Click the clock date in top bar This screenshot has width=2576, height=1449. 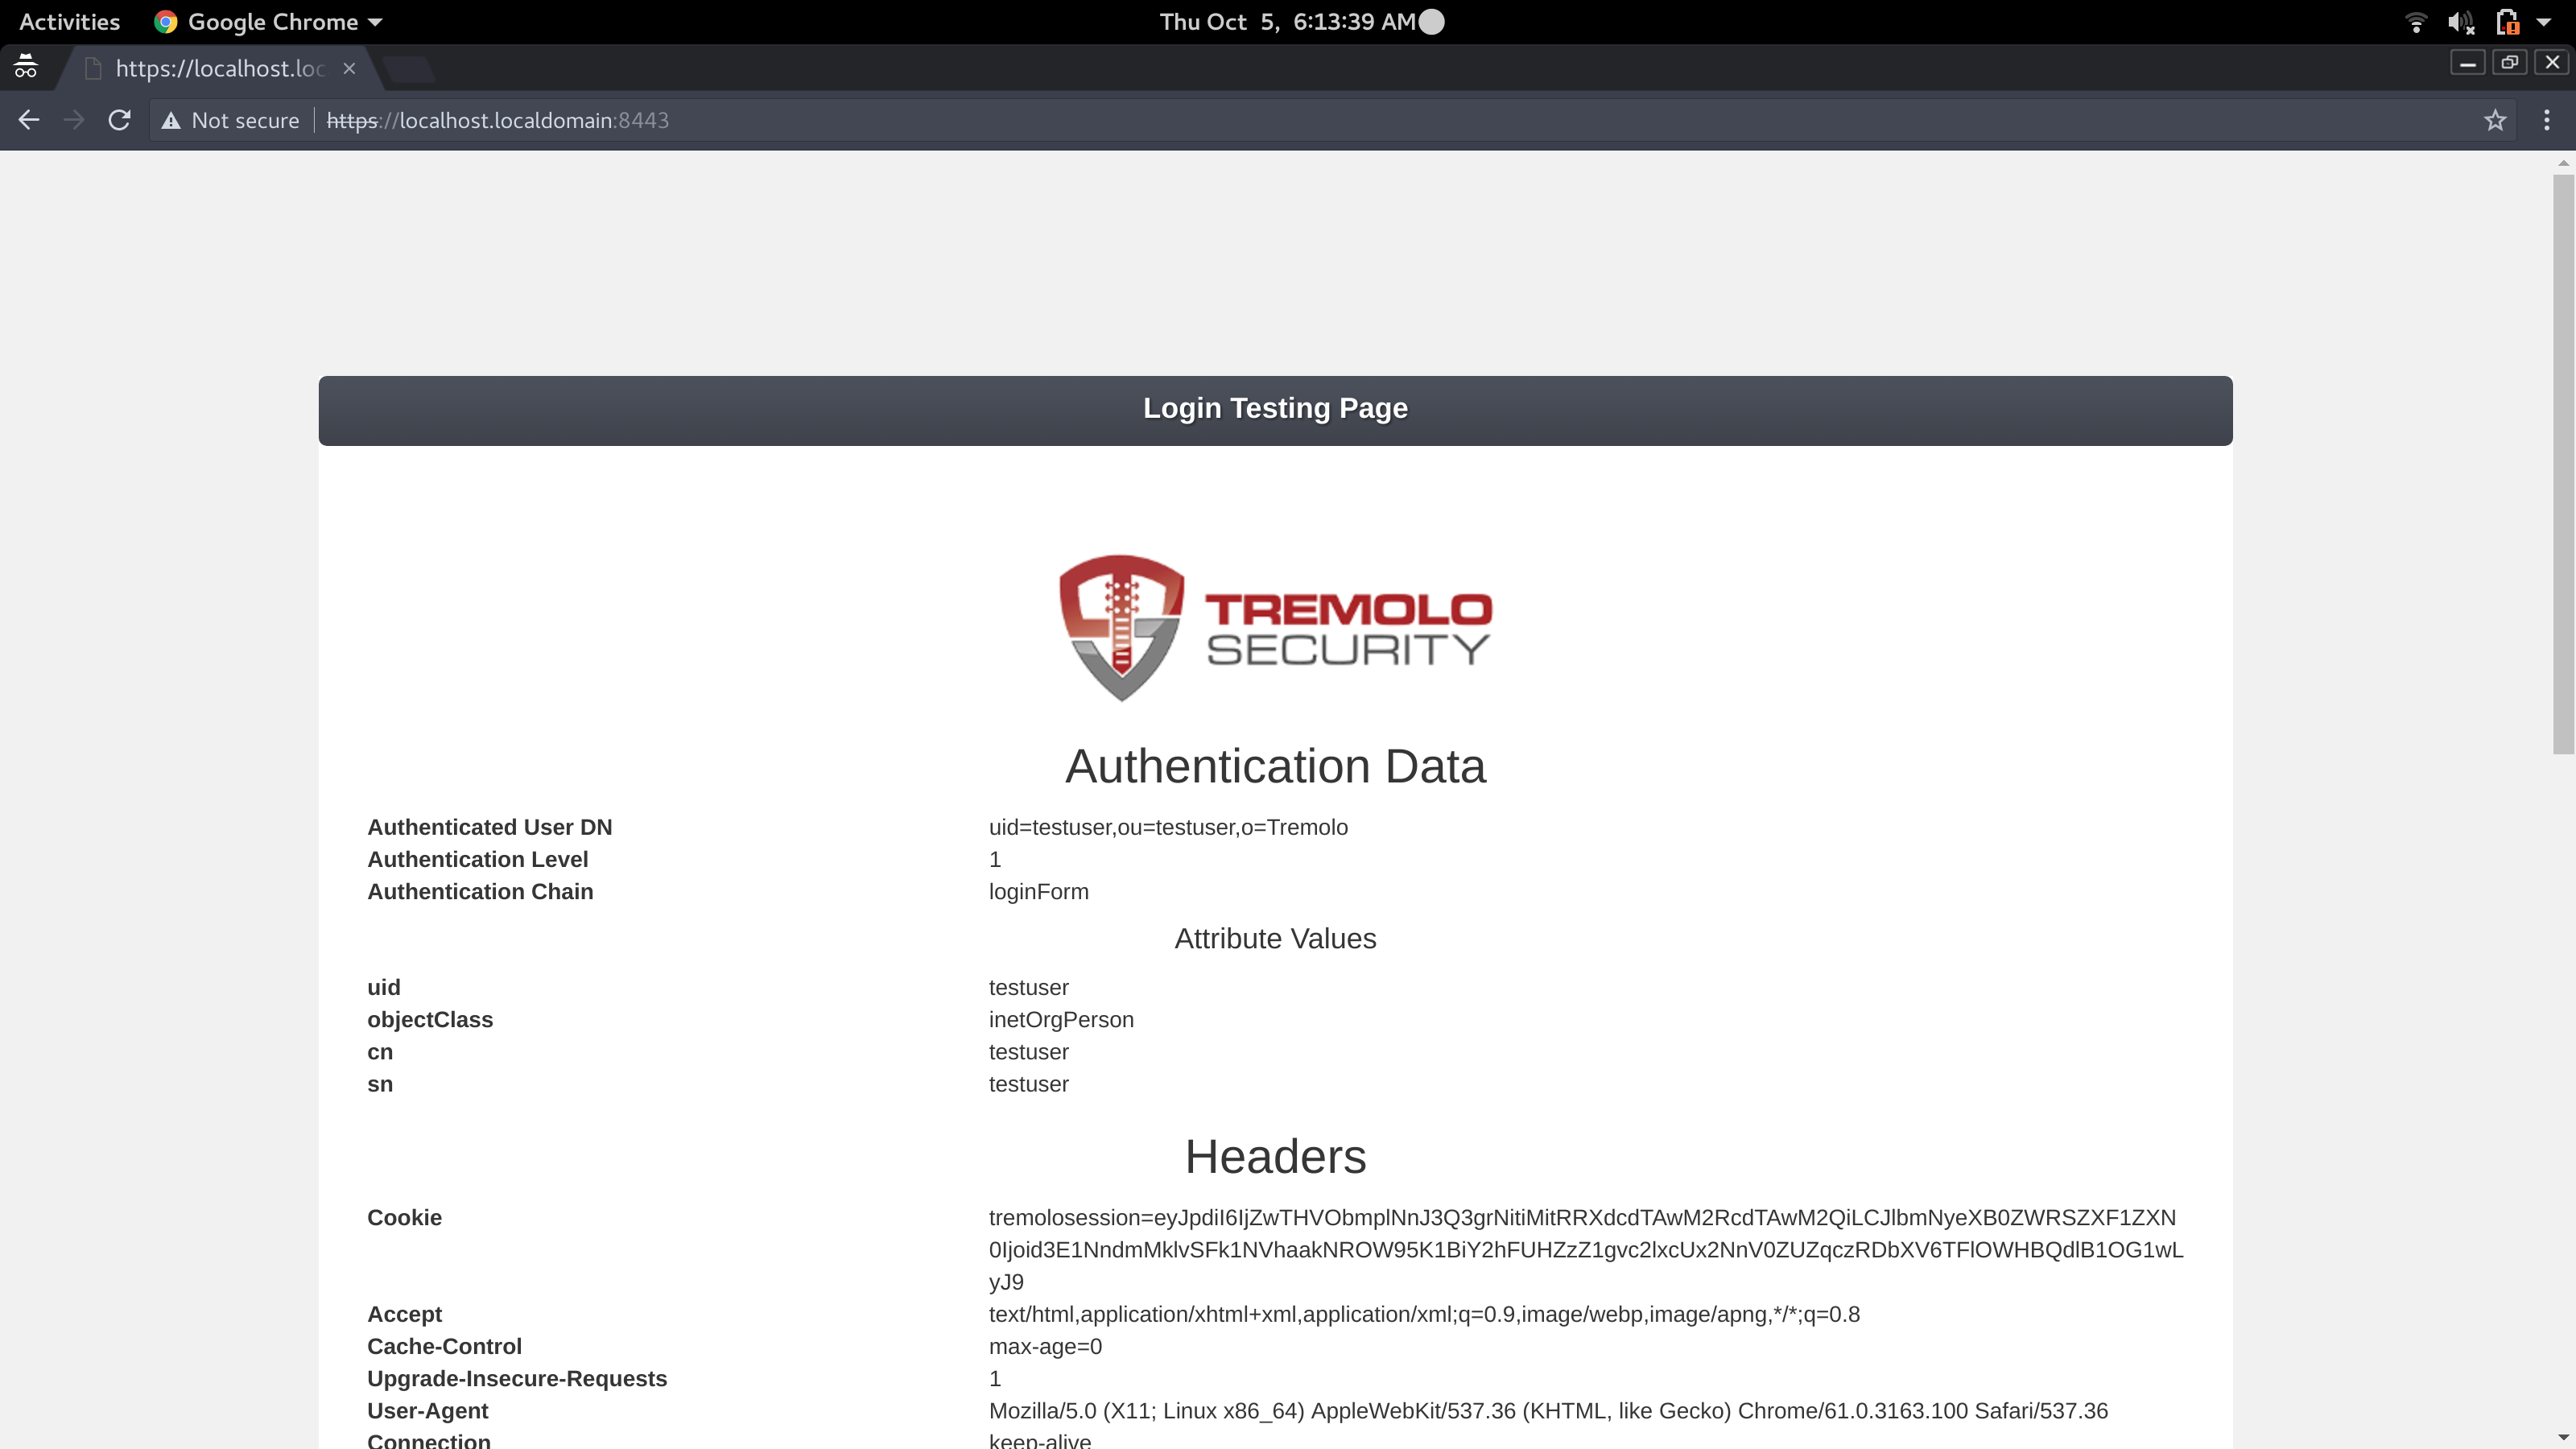click(1287, 22)
